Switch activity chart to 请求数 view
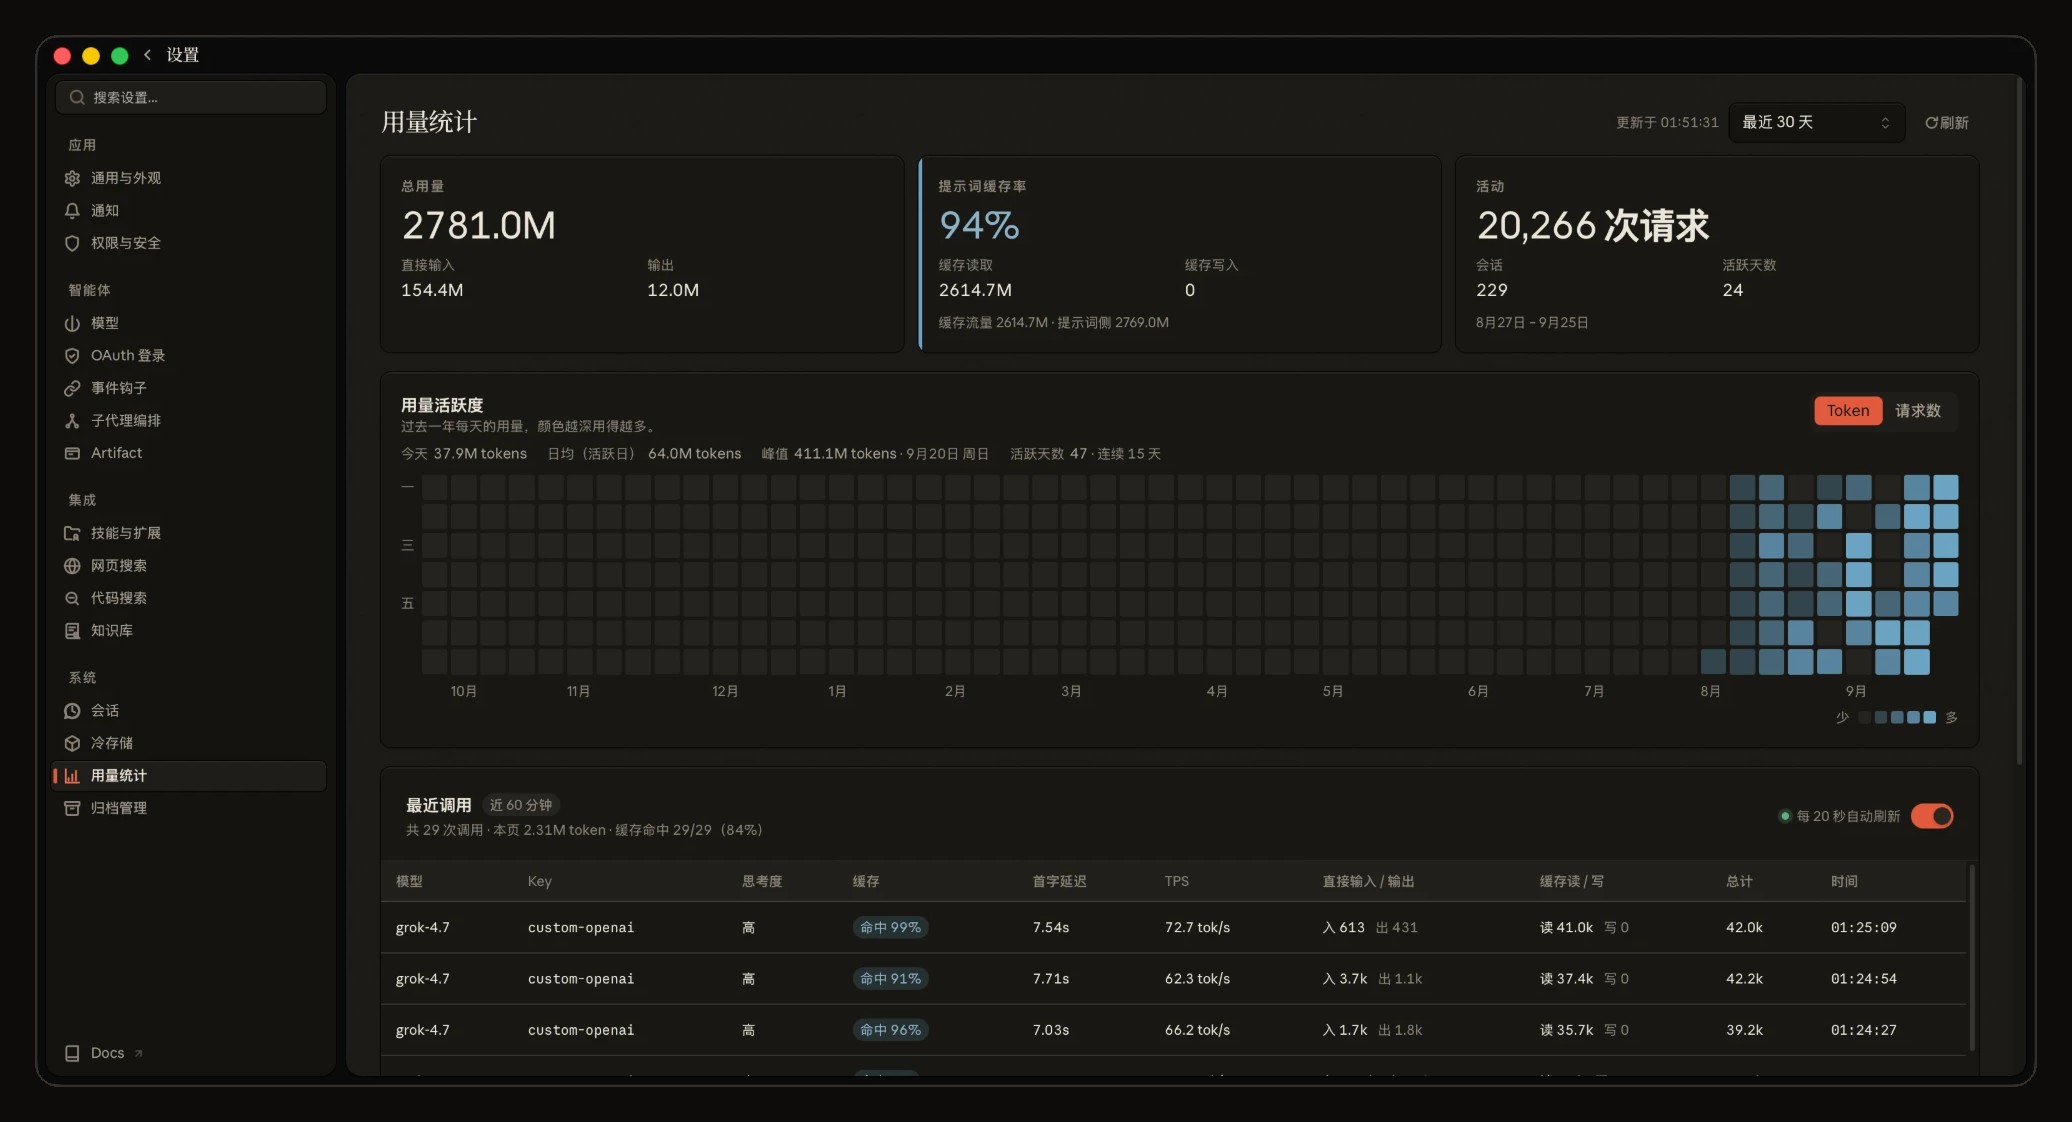Image resolution: width=2072 pixels, height=1122 pixels. (1917, 411)
